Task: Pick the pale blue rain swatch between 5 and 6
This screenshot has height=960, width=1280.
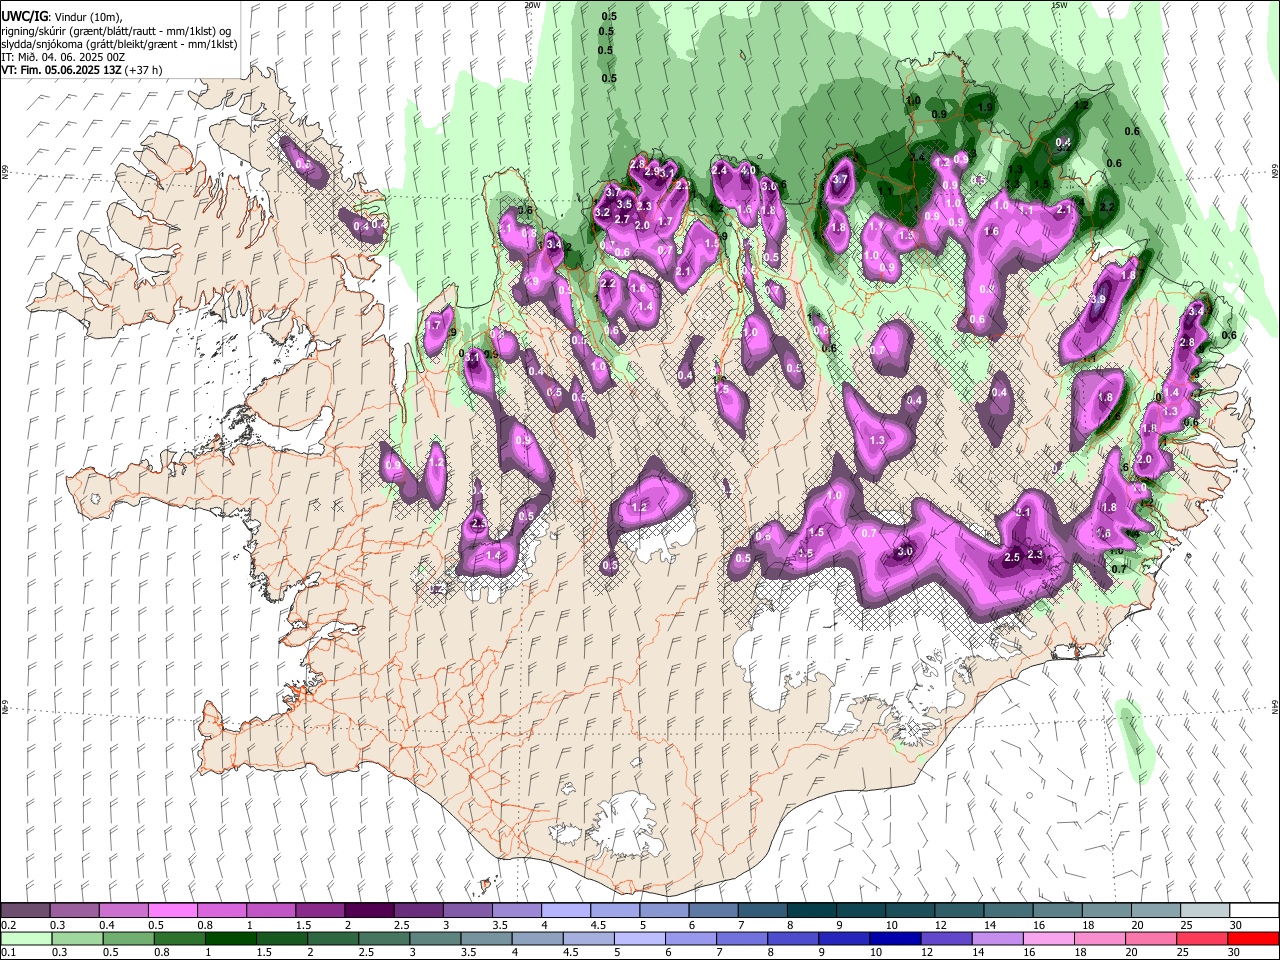Action: (640, 938)
